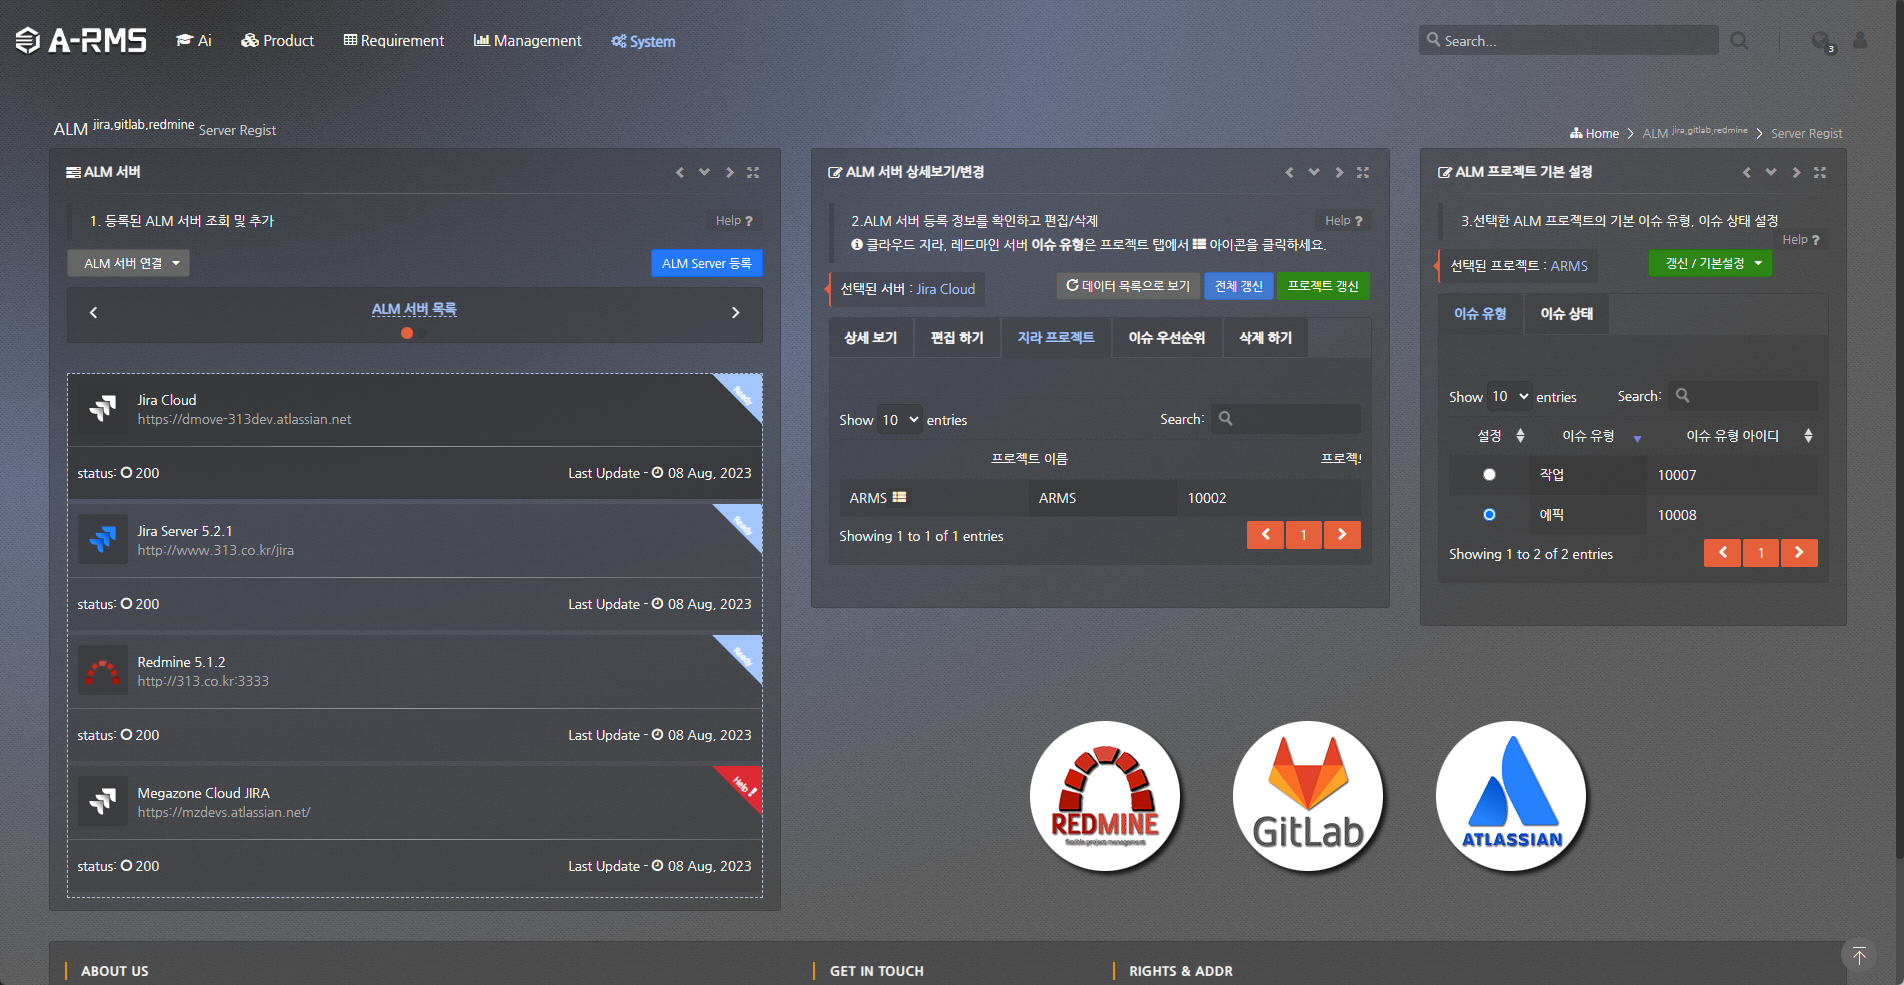
Task: Open the ALM 서버 연결 dropdown
Action: (x=129, y=263)
